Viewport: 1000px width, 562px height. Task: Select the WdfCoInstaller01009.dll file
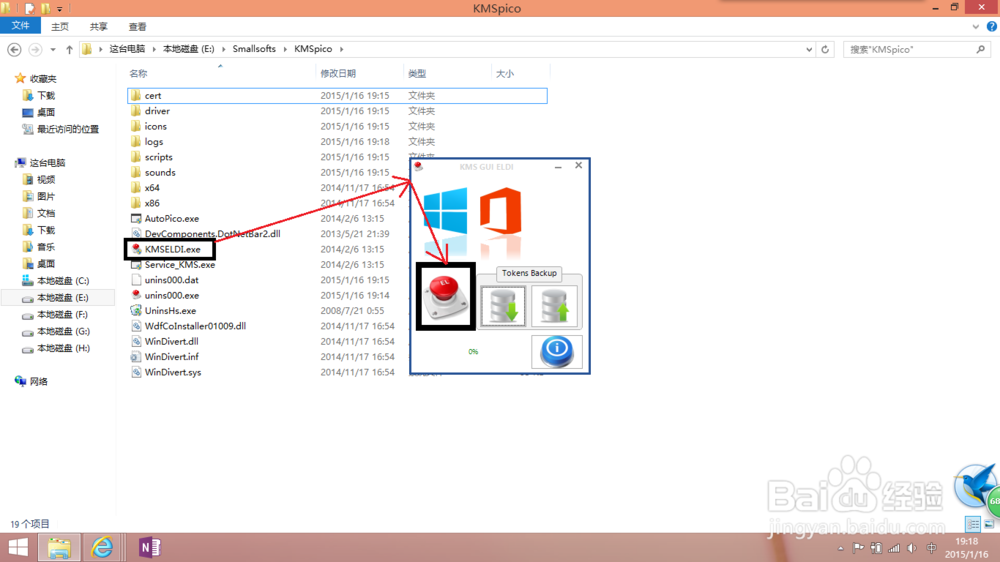[195, 326]
